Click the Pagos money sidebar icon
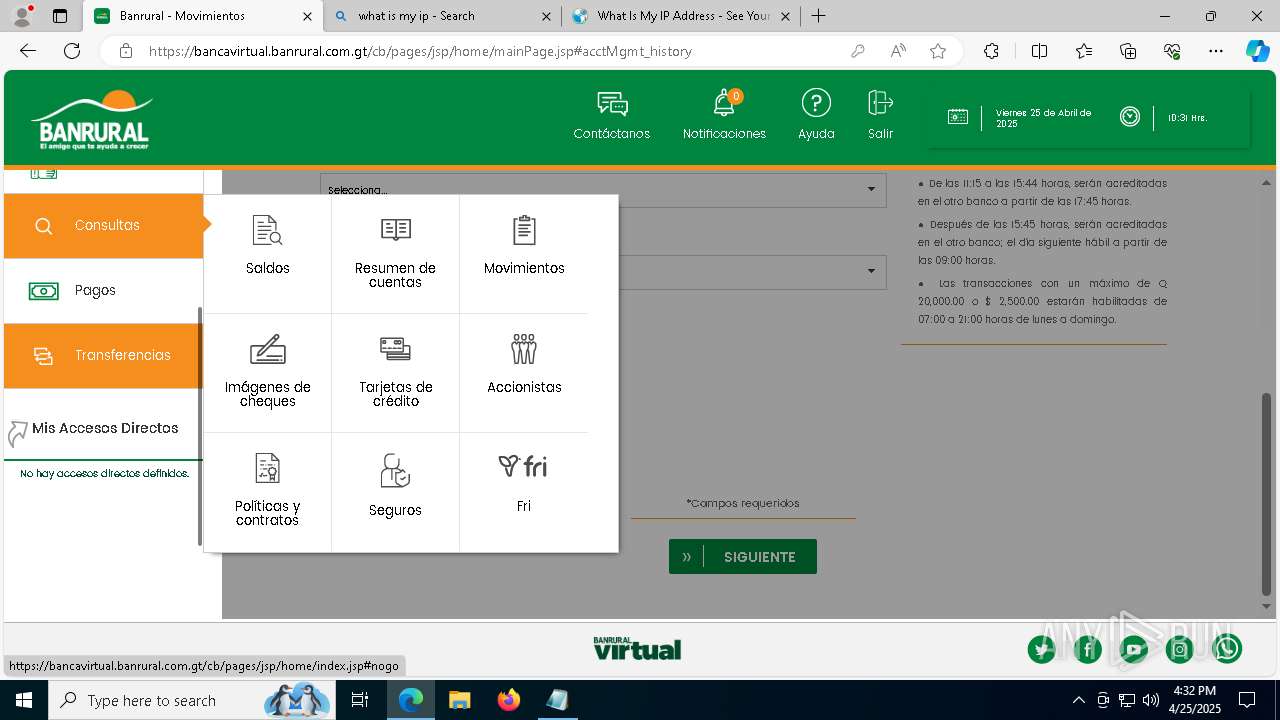This screenshot has width=1280, height=720. click(43, 291)
